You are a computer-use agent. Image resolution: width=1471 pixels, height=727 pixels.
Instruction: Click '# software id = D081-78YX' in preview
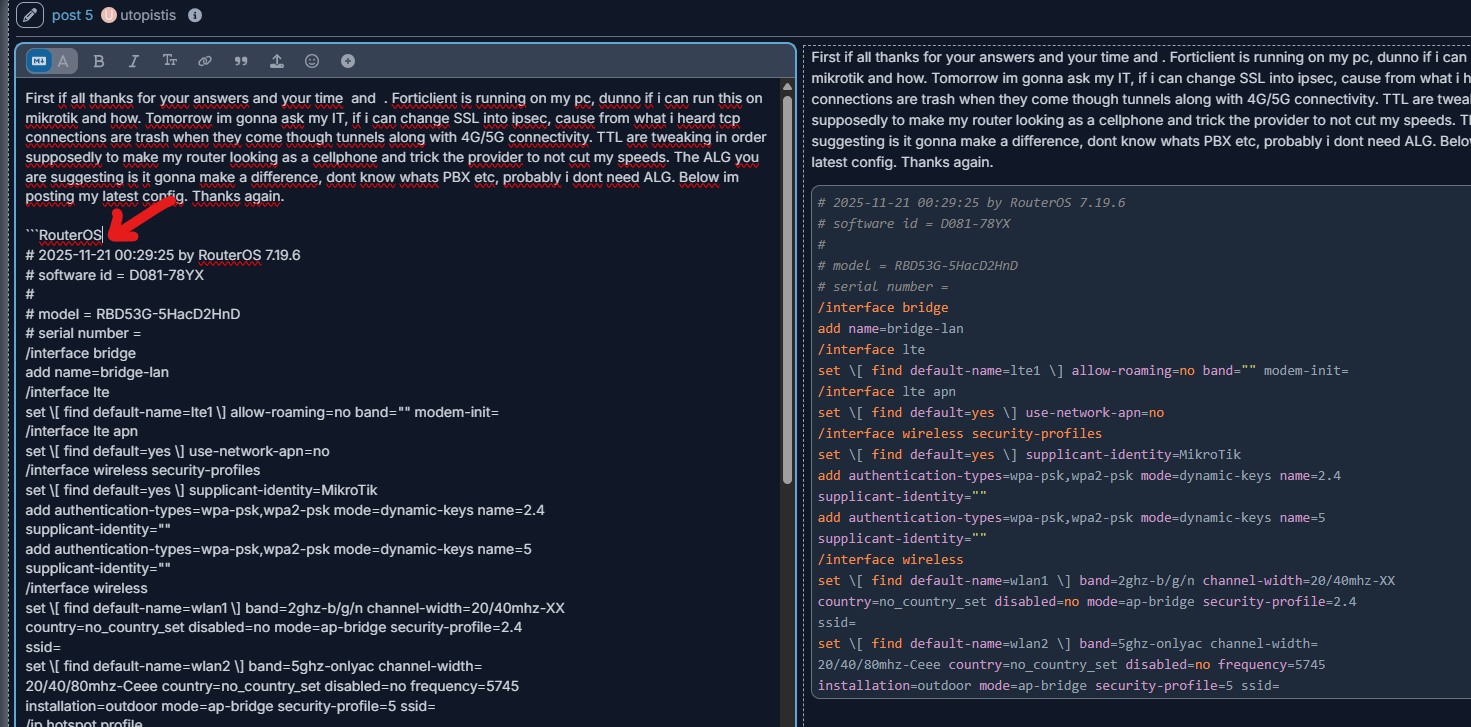[x=914, y=223]
